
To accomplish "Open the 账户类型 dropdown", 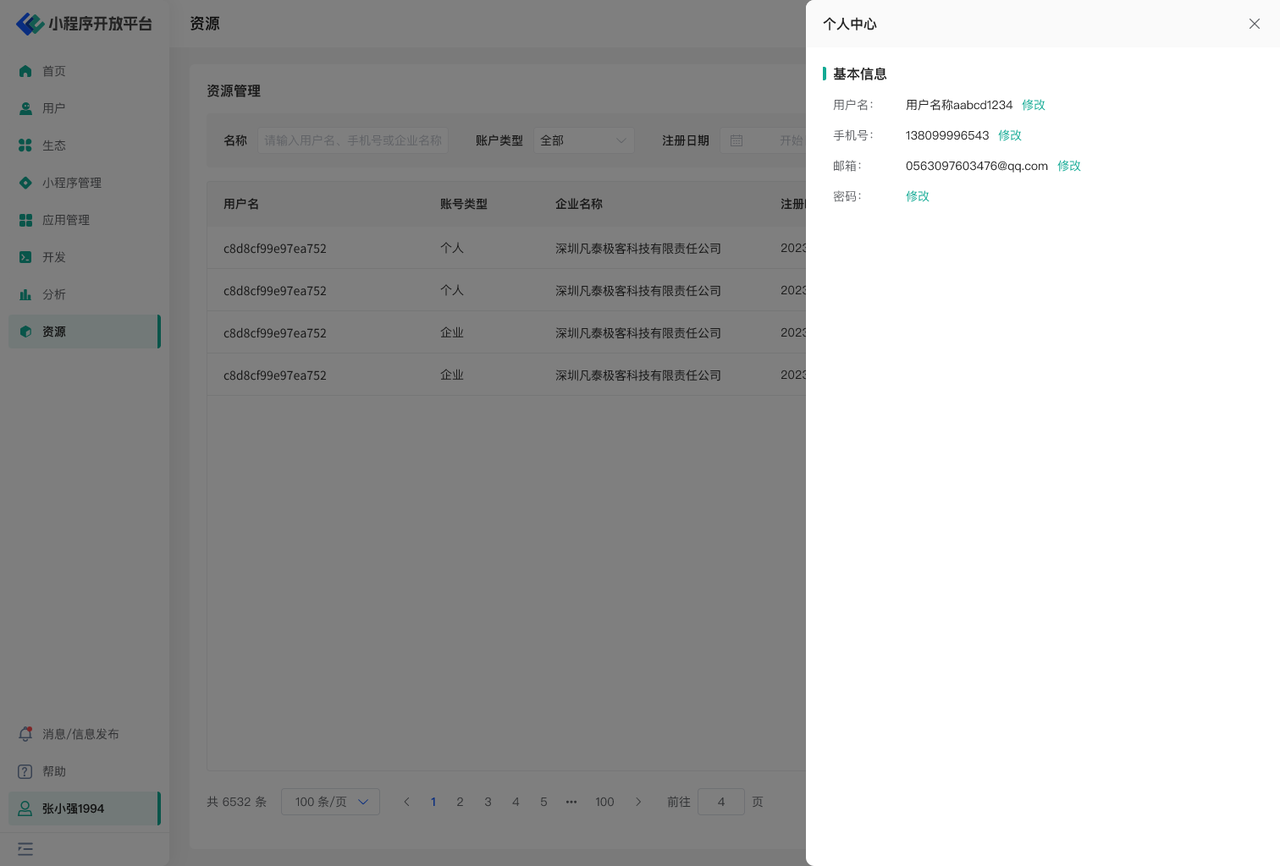I will (583, 141).
